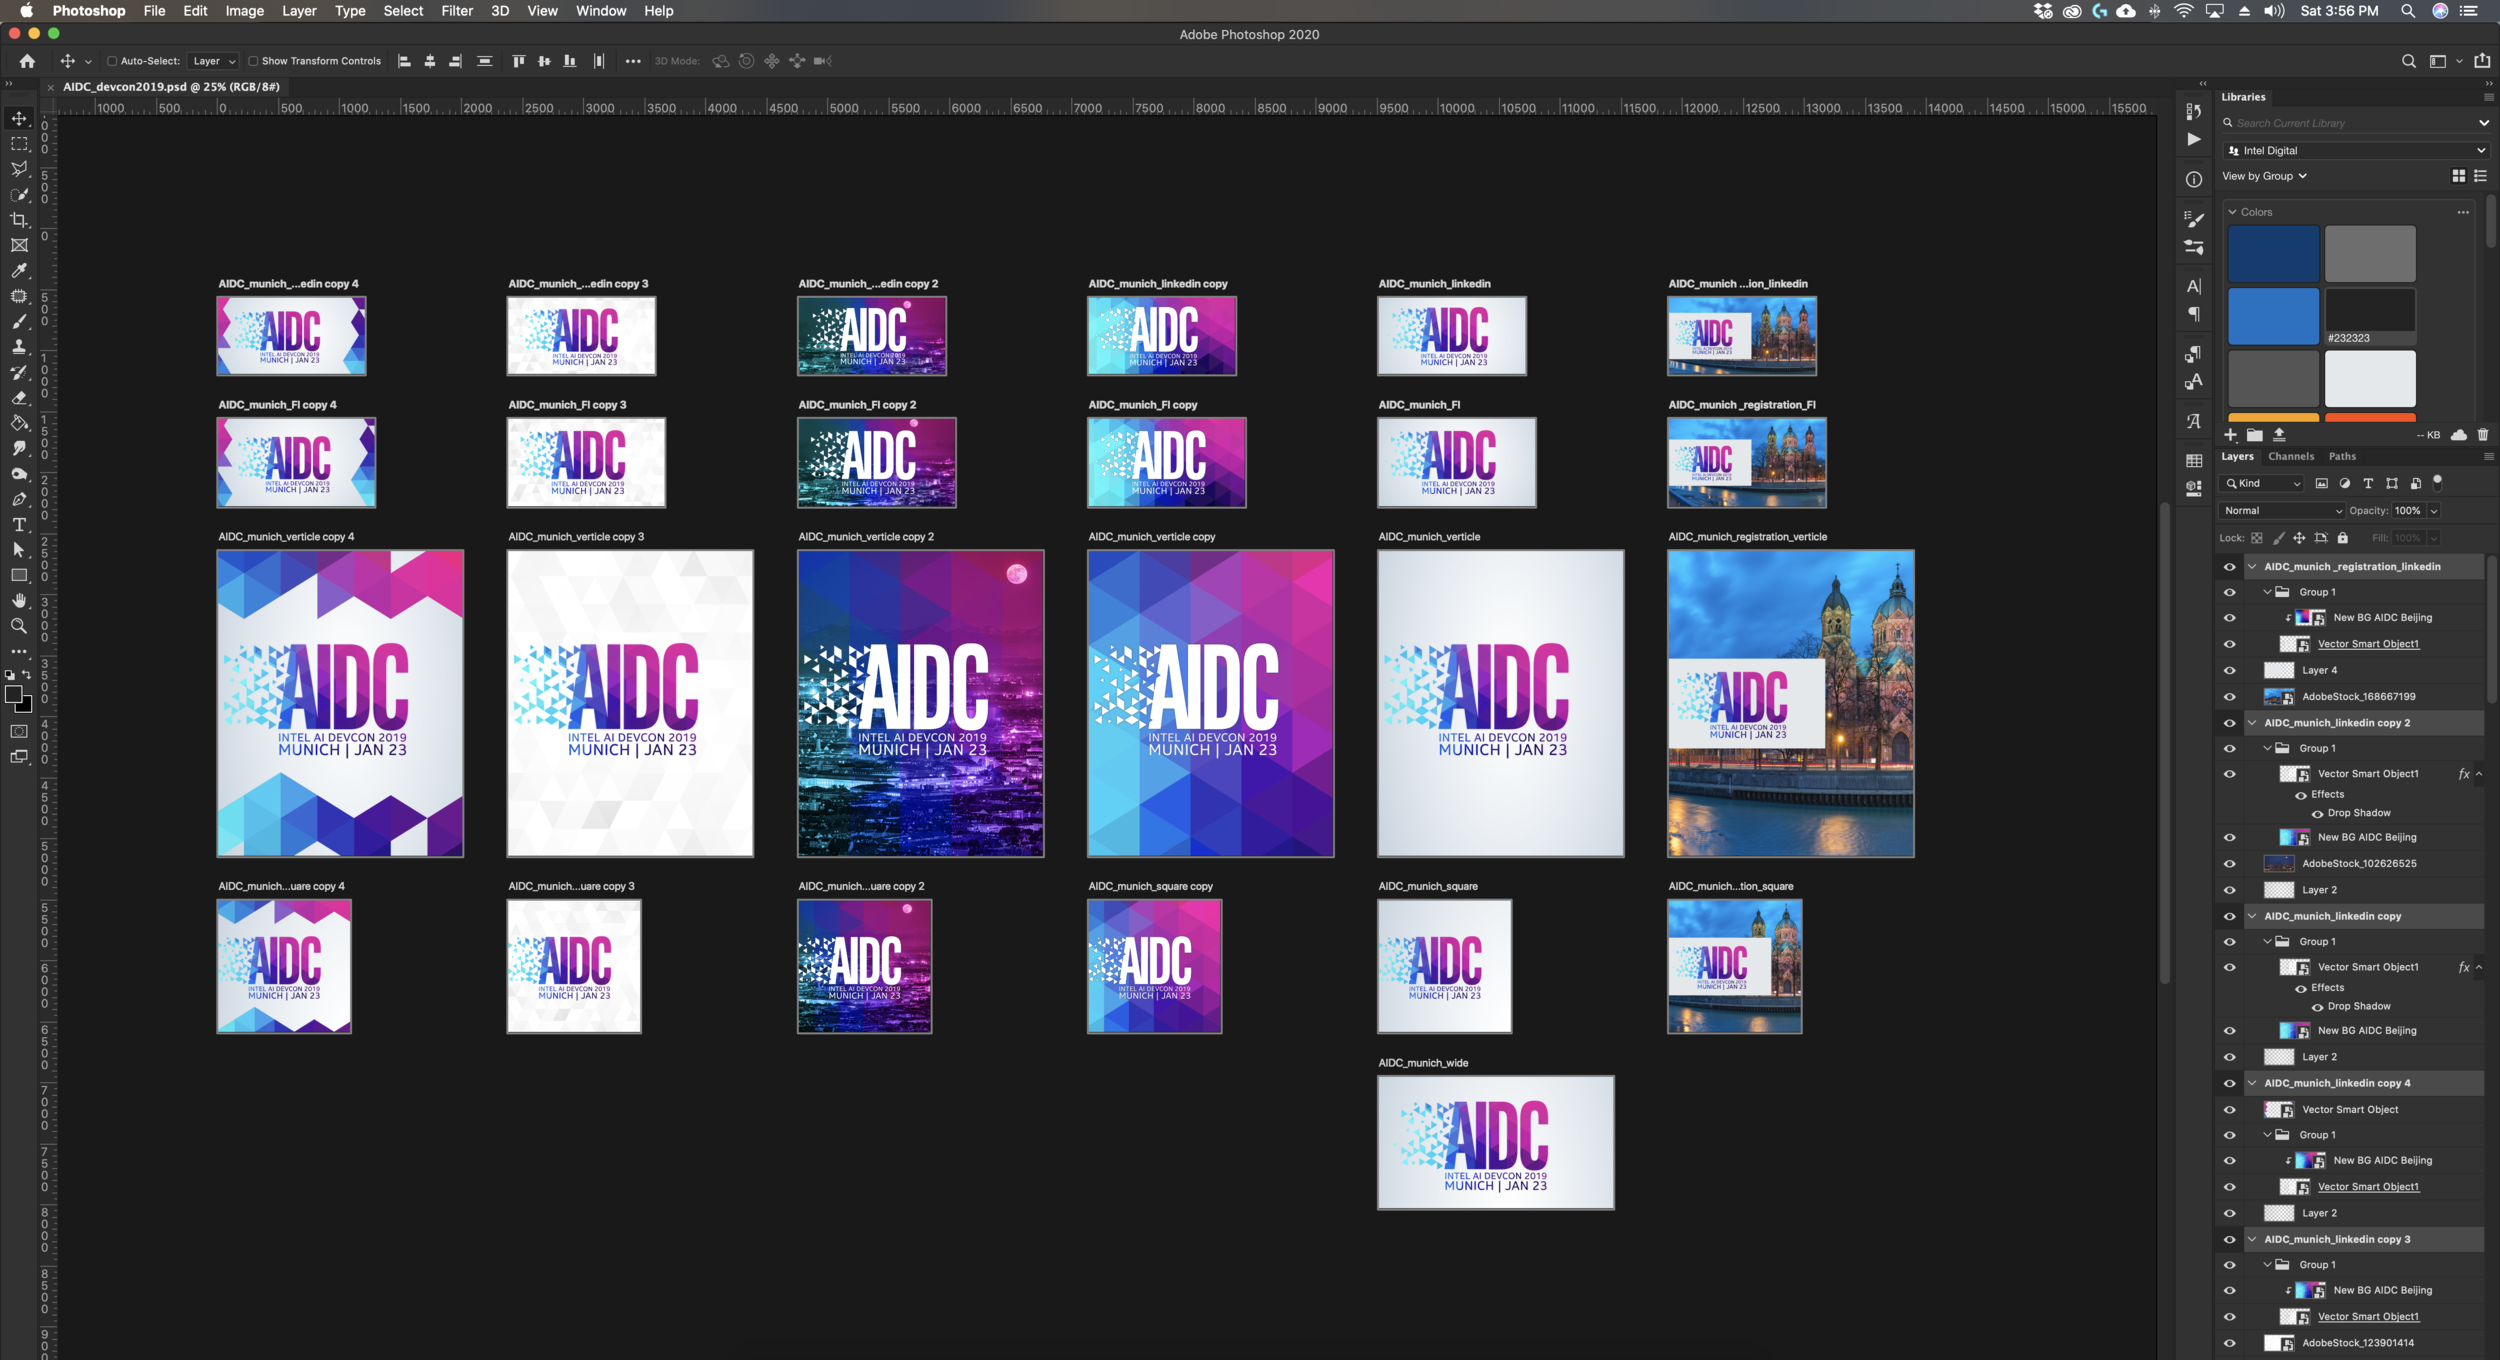Viewport: 2500px width, 1360px height.
Task: Swap foreground and background colors
Action: coord(27,675)
